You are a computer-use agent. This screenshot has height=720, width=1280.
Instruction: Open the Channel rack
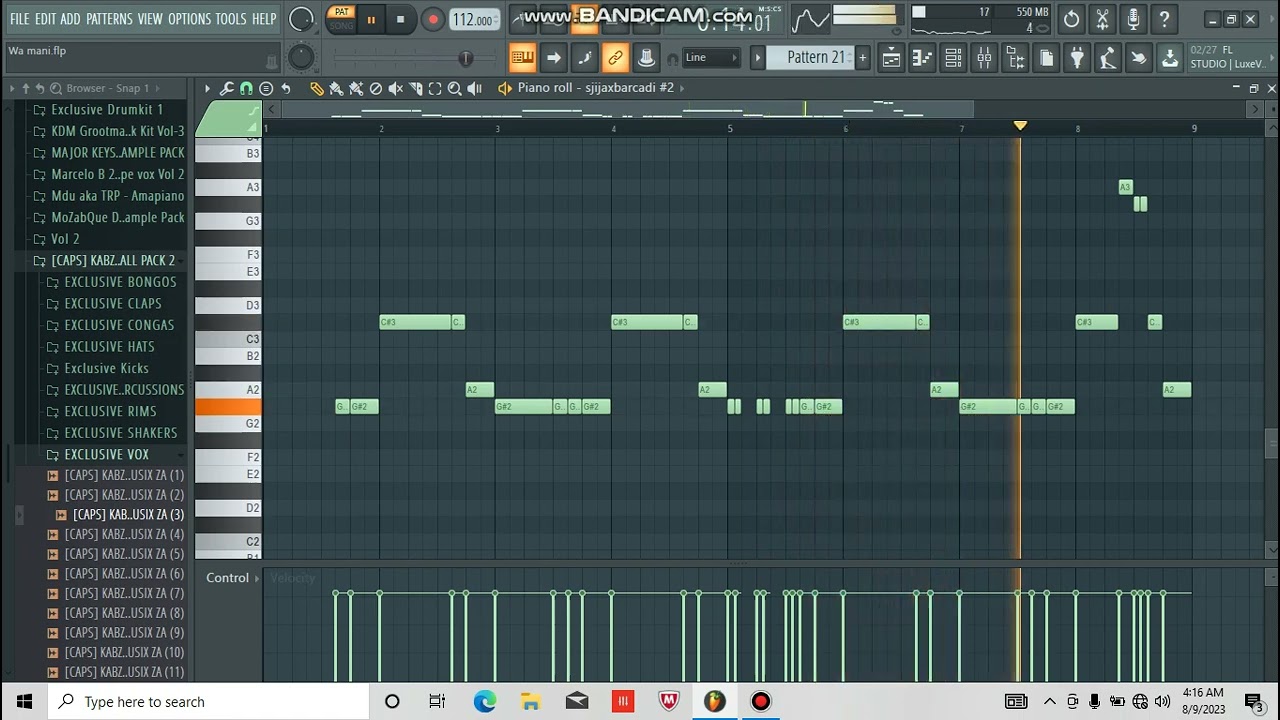953,58
